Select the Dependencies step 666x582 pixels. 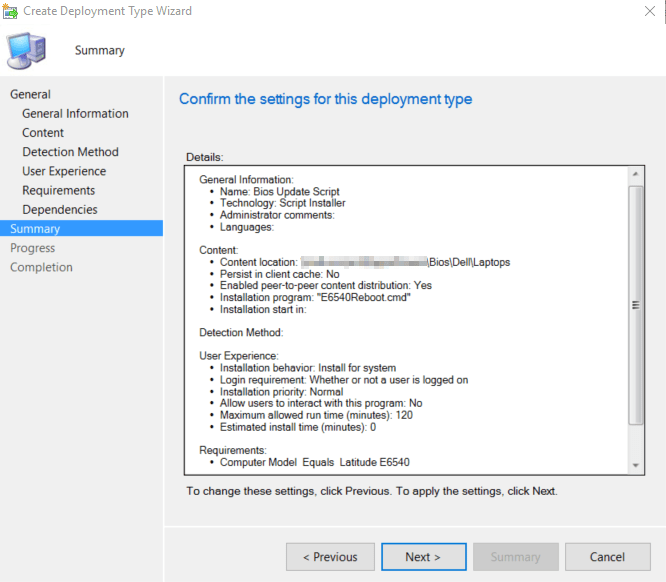(x=60, y=209)
